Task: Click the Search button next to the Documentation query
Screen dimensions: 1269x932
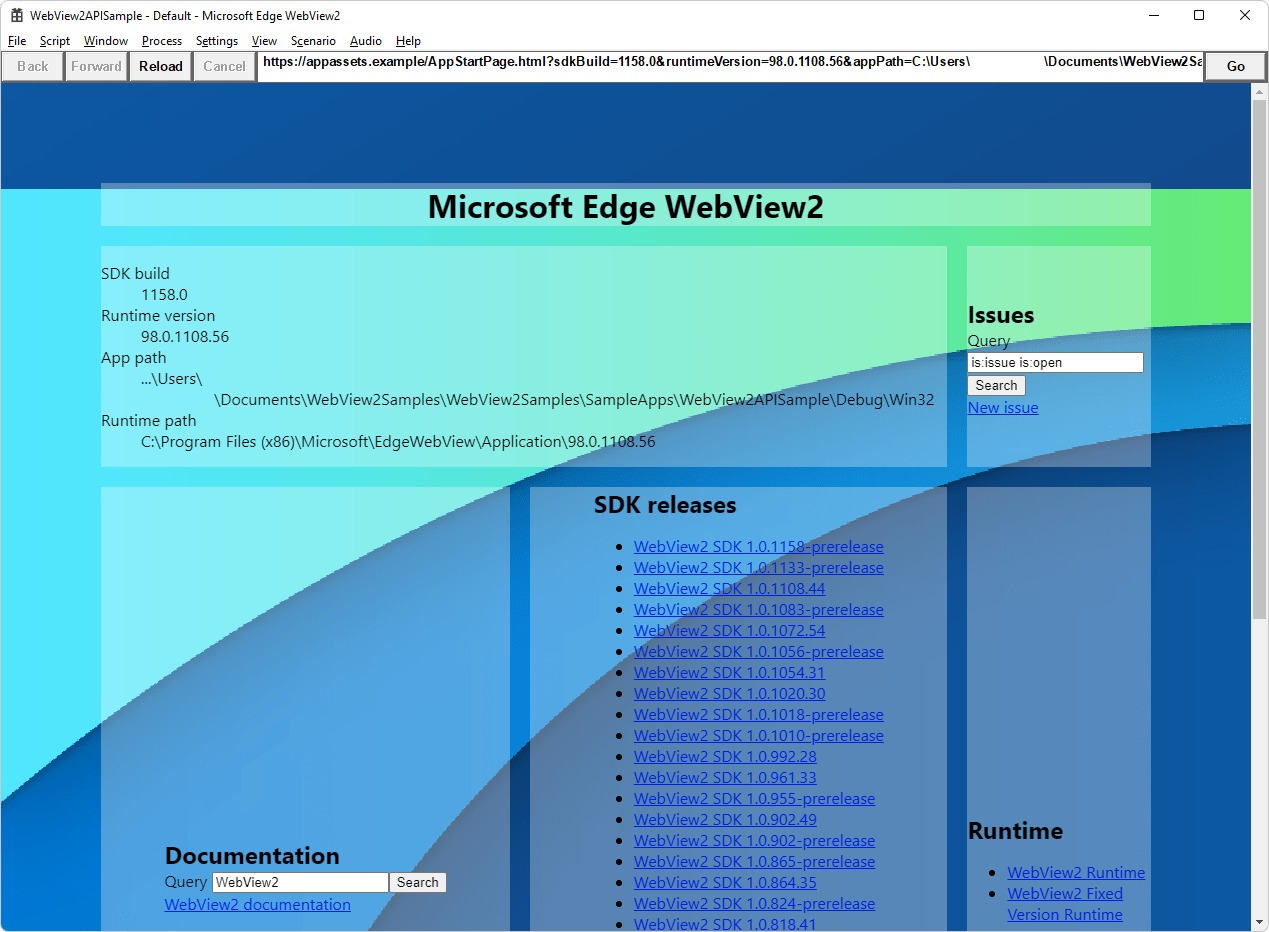Action: [x=417, y=882]
